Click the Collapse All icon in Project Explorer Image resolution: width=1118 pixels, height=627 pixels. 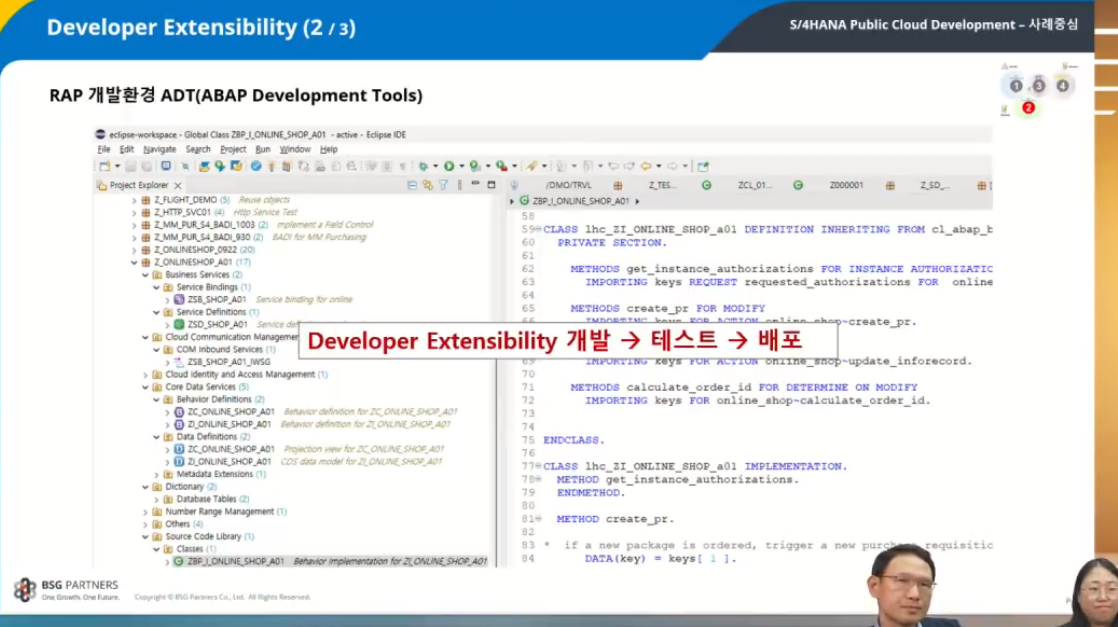tap(412, 185)
